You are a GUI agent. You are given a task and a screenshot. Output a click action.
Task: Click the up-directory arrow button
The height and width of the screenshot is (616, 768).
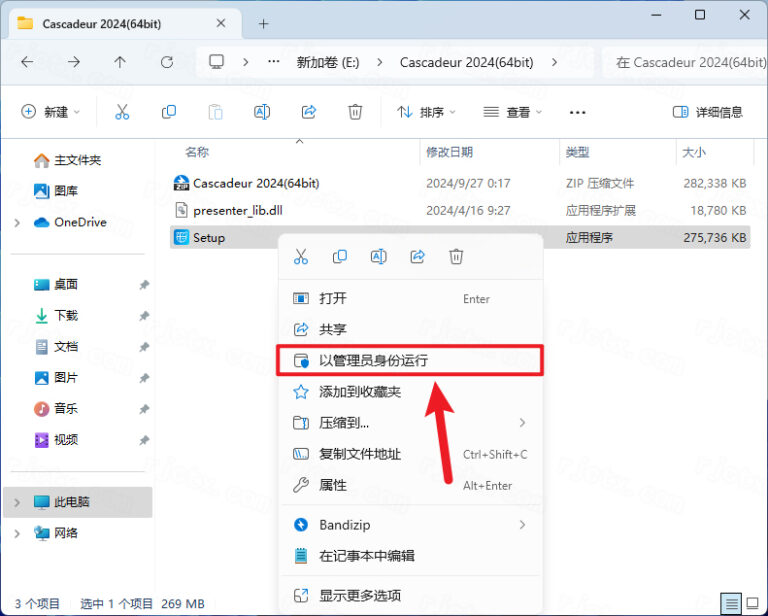(120, 62)
